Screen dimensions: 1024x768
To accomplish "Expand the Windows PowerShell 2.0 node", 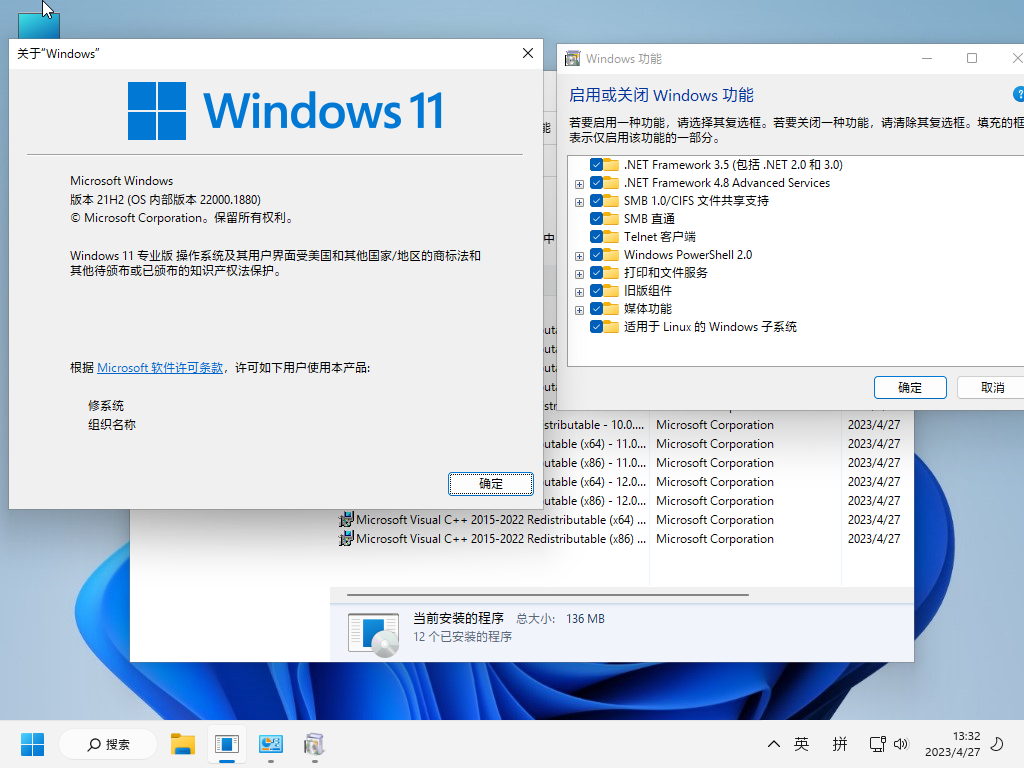I will click(x=579, y=256).
